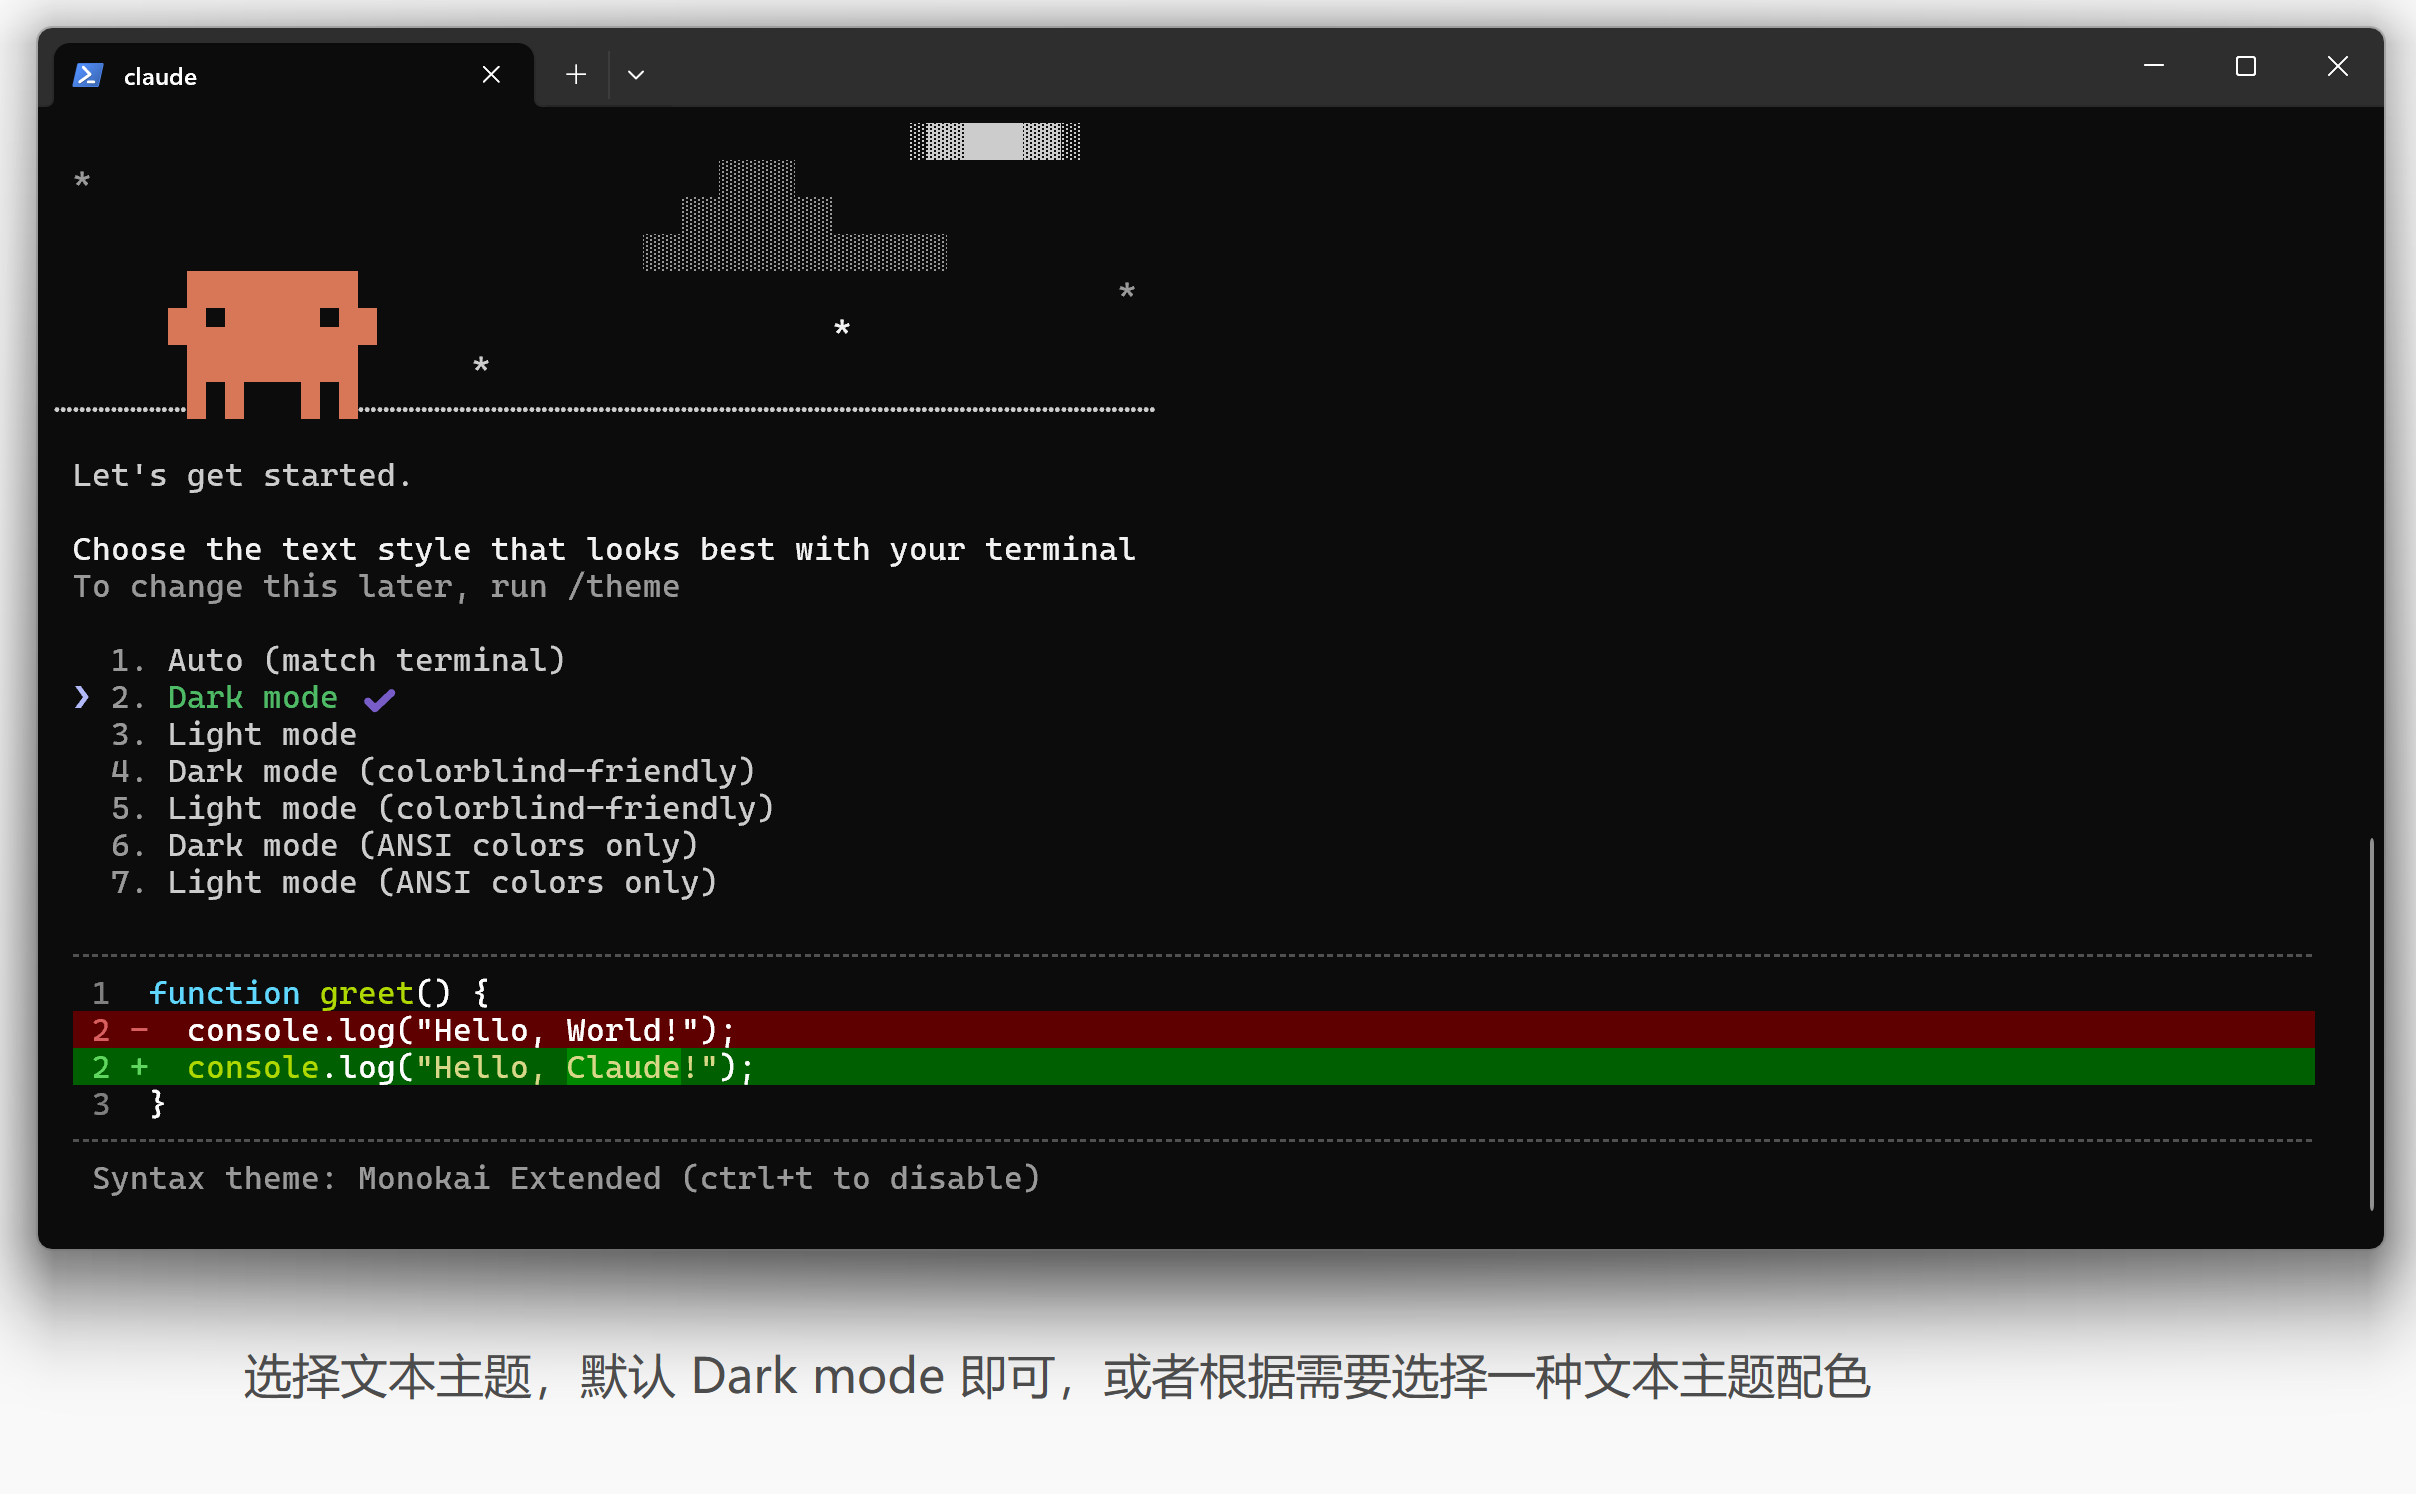Screen dimensions: 2416x1494
Task: Open a new terminal tab with plus
Action: tap(576, 74)
